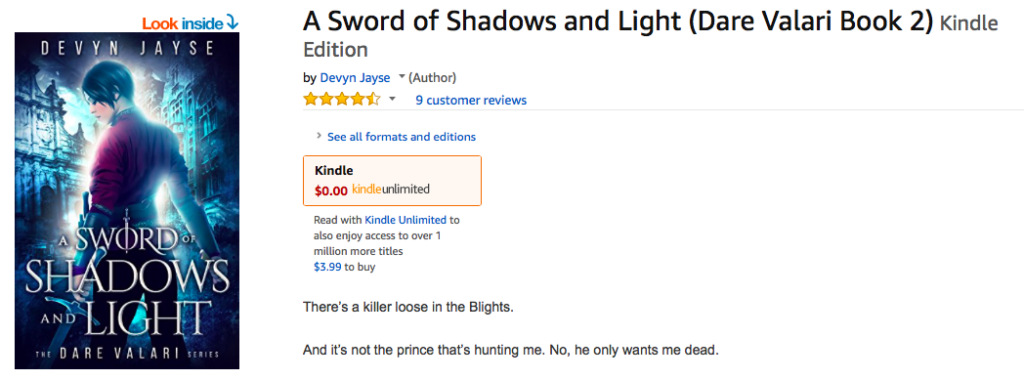Click See all formats and editions
This screenshot has width=1024, height=380.
click(401, 136)
